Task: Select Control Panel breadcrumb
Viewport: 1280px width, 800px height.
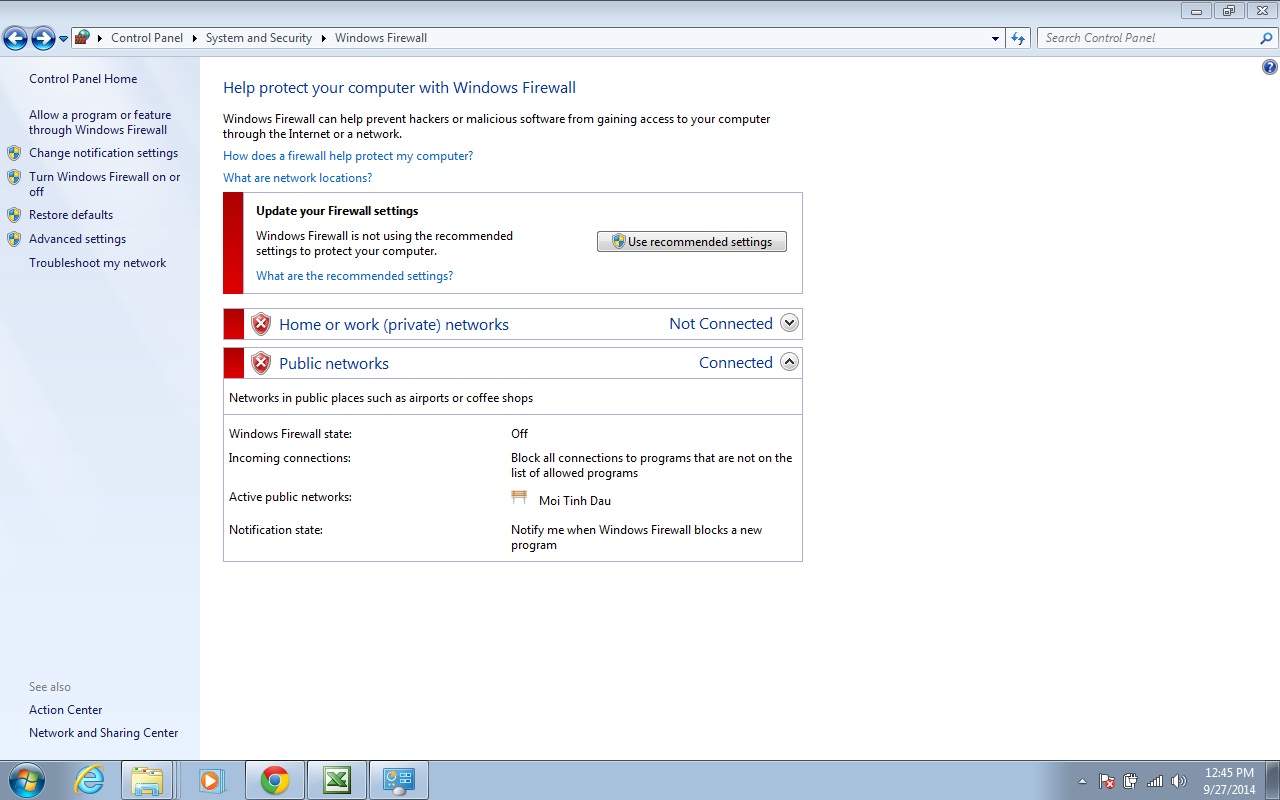Action: tap(147, 38)
